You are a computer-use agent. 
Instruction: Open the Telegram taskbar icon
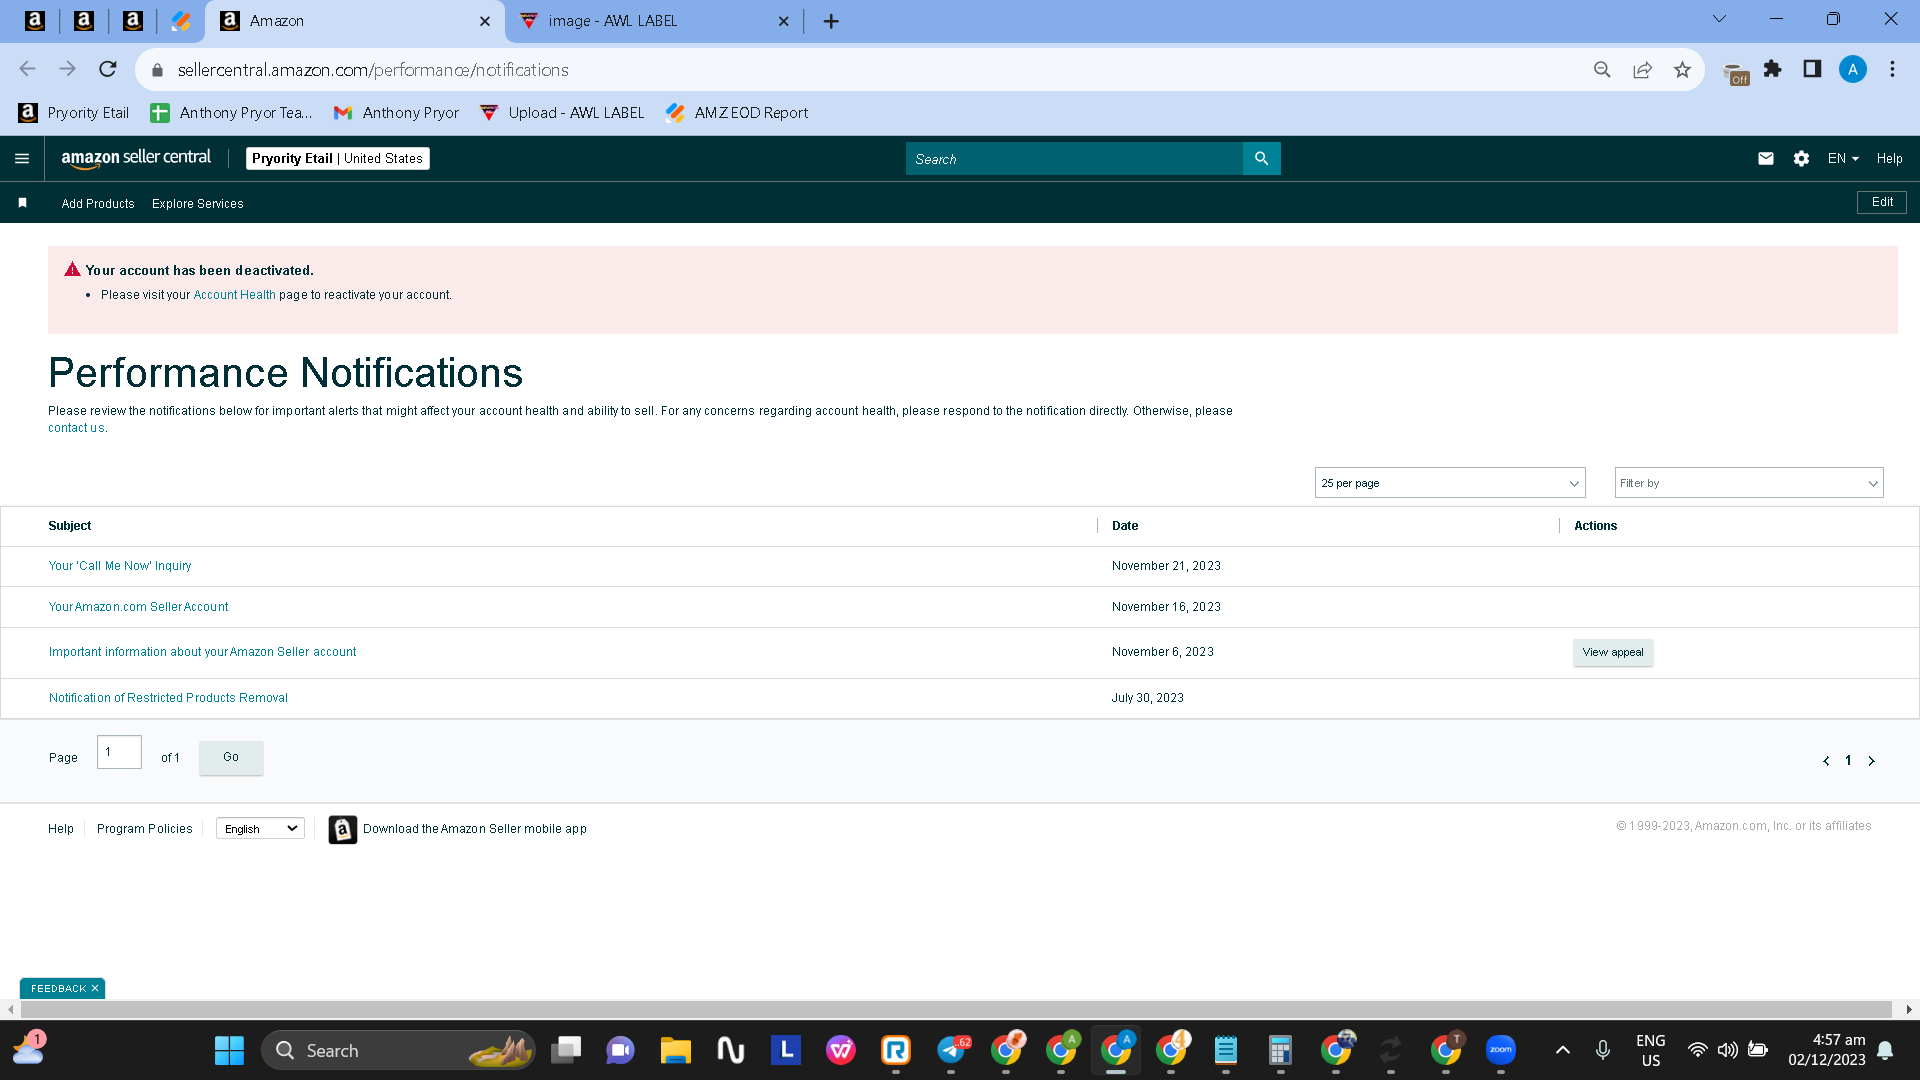coord(952,1050)
